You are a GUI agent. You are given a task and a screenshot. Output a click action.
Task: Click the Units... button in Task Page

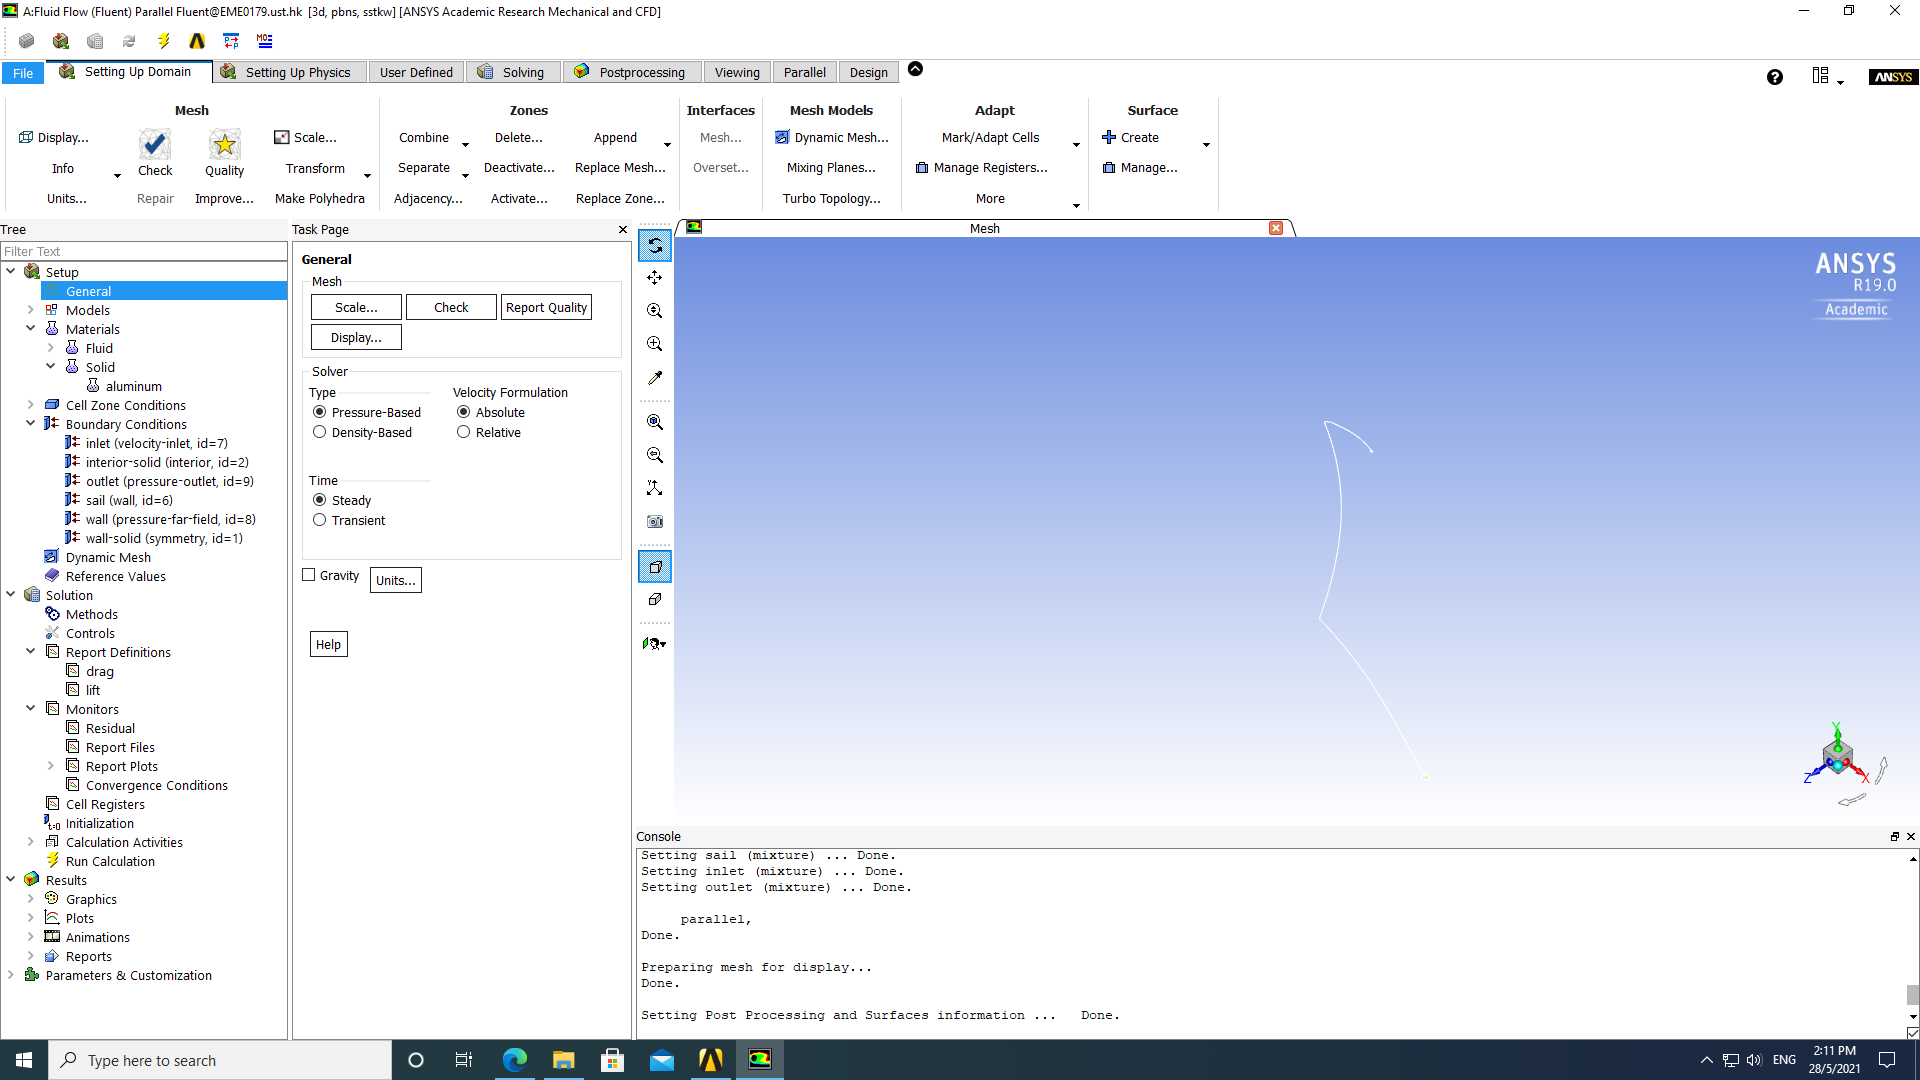tap(396, 580)
